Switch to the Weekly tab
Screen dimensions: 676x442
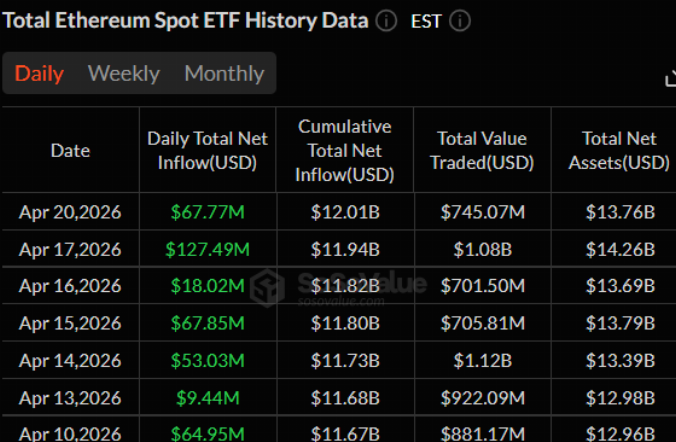(x=124, y=73)
